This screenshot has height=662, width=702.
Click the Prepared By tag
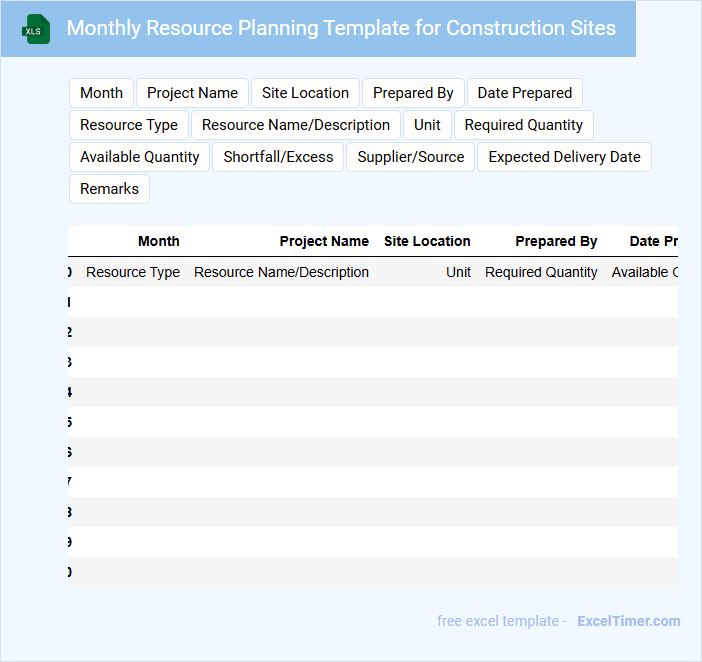tap(413, 93)
